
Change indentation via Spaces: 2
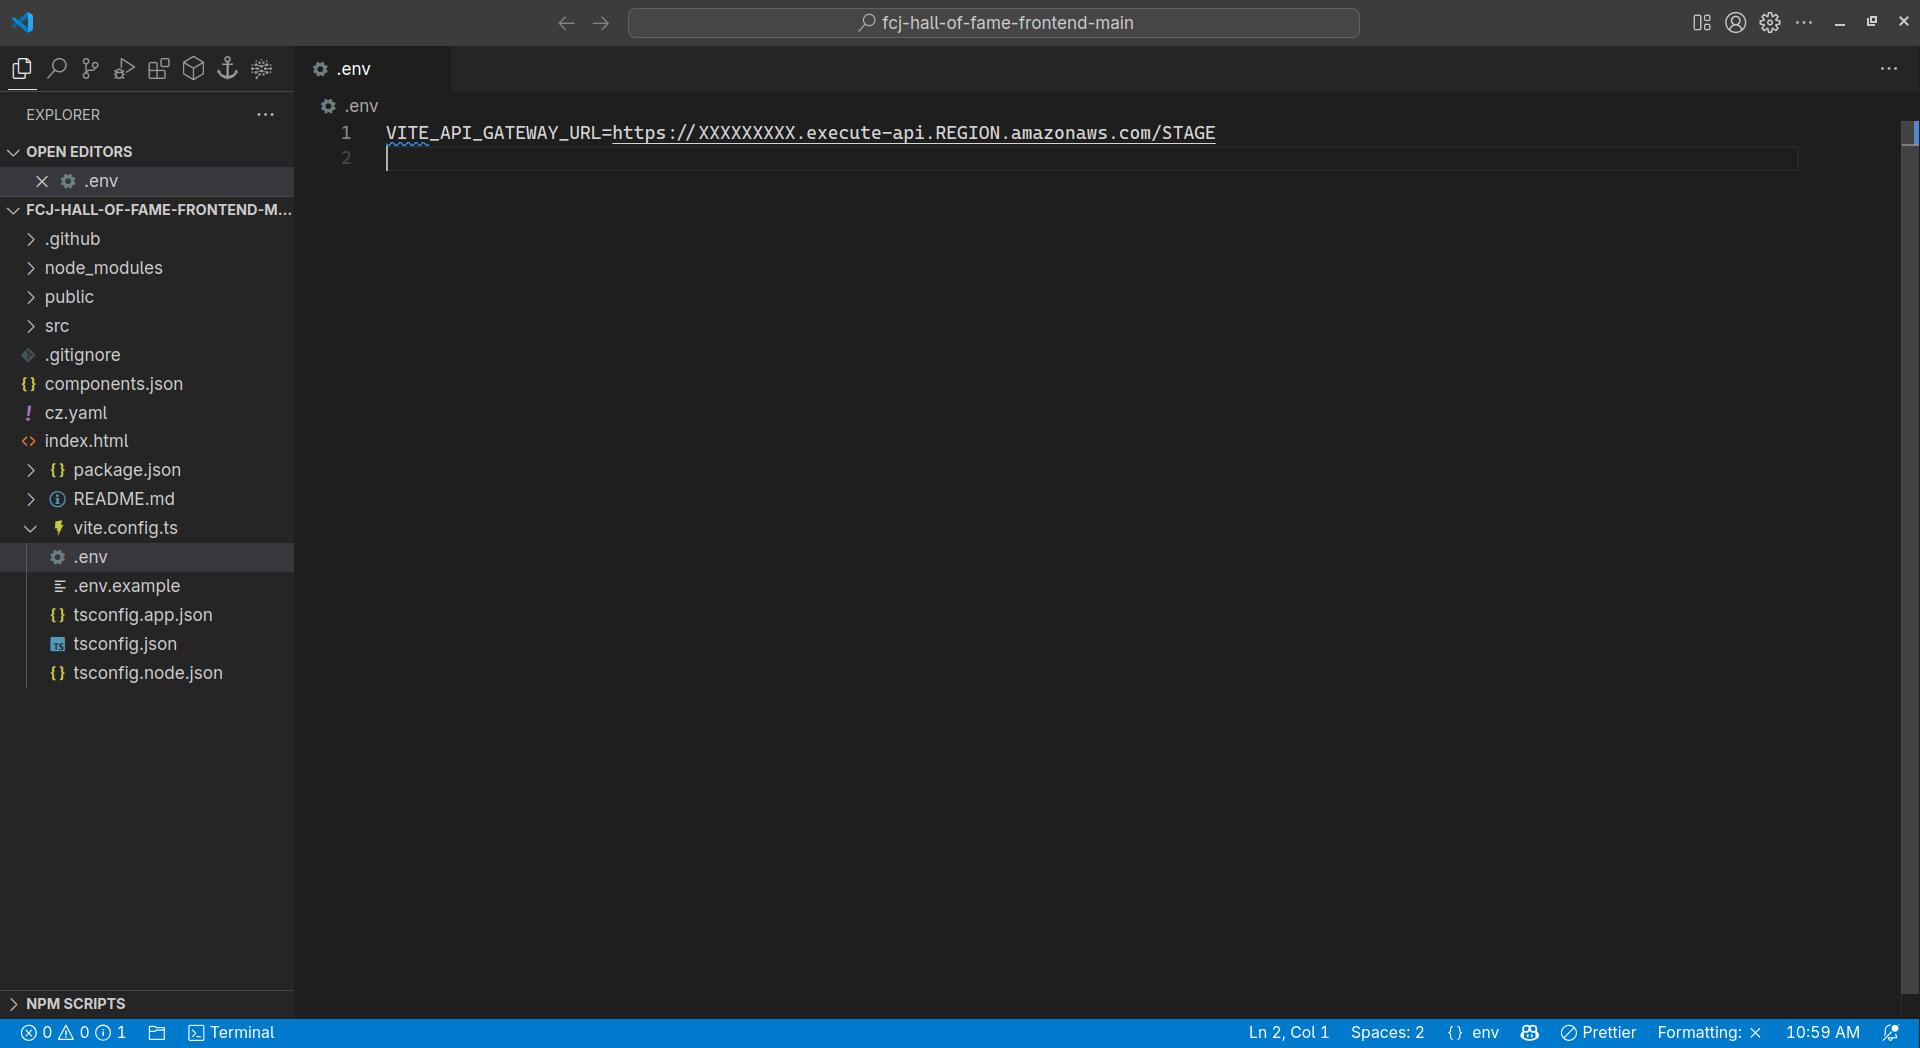(1387, 1033)
